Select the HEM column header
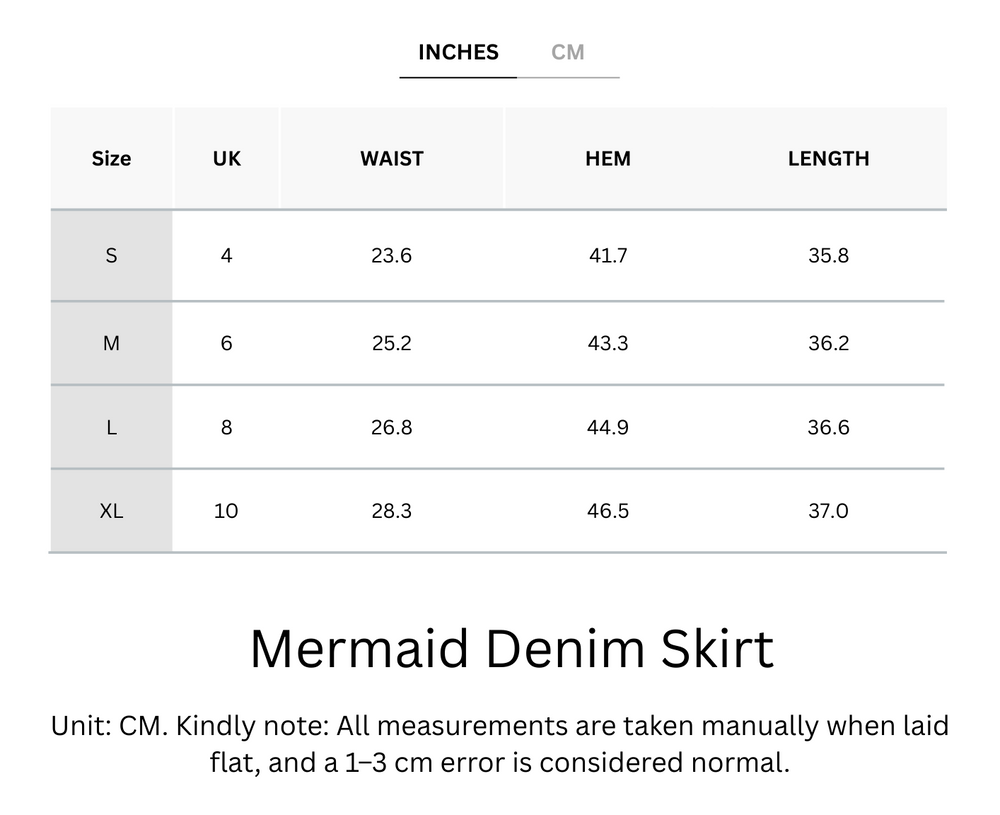This screenshot has height=815, width=1000. click(x=607, y=158)
